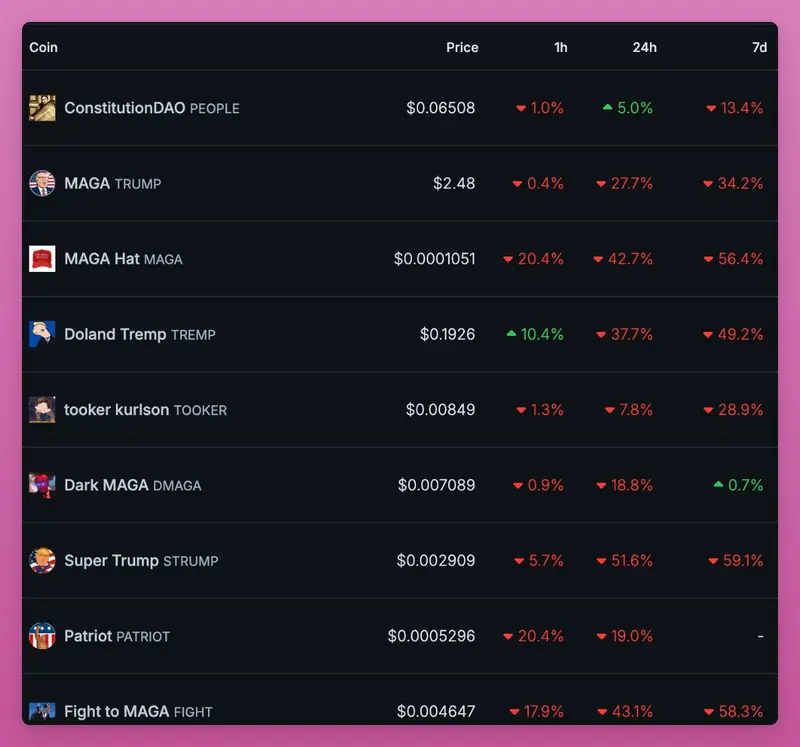800x747 pixels.
Task: Open the MAGA Hat coin name
Action: pos(102,259)
